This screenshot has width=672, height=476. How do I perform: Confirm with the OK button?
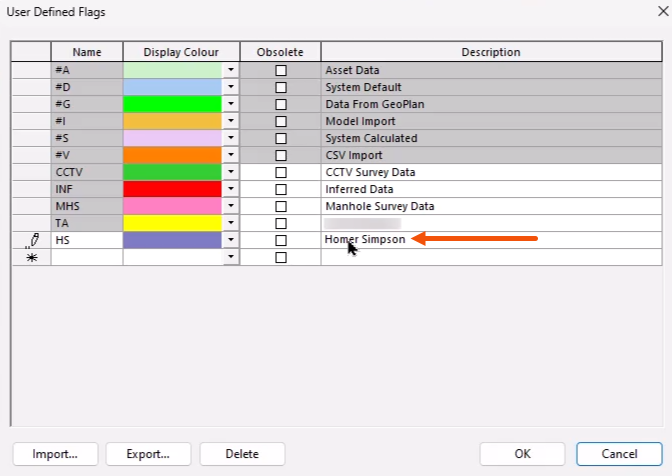522,454
